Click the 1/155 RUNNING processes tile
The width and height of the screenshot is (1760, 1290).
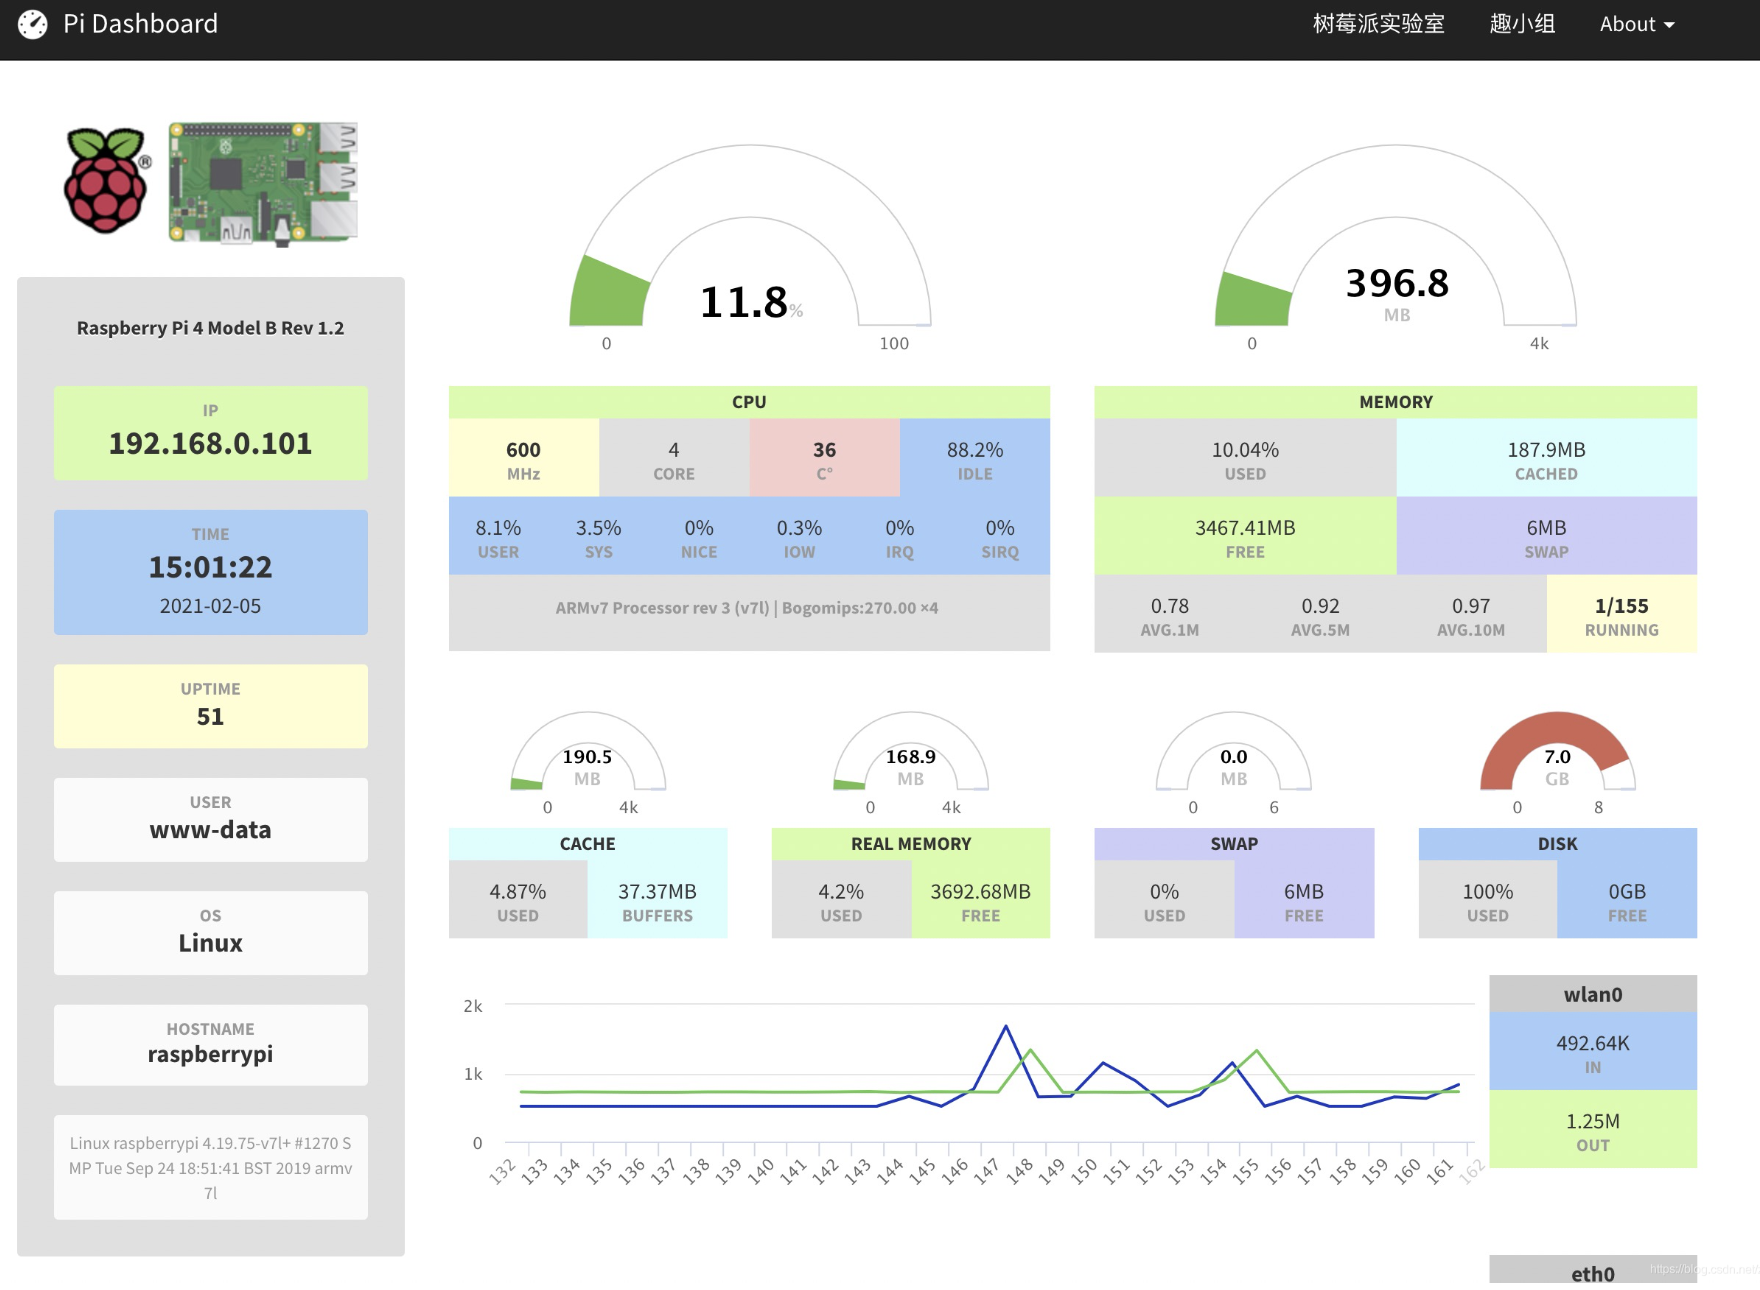point(1621,615)
